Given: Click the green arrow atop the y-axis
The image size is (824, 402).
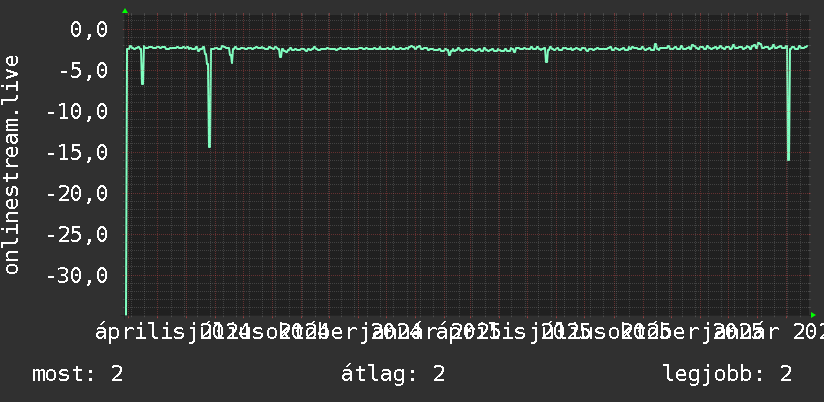Looking at the screenshot, I should click(125, 11).
